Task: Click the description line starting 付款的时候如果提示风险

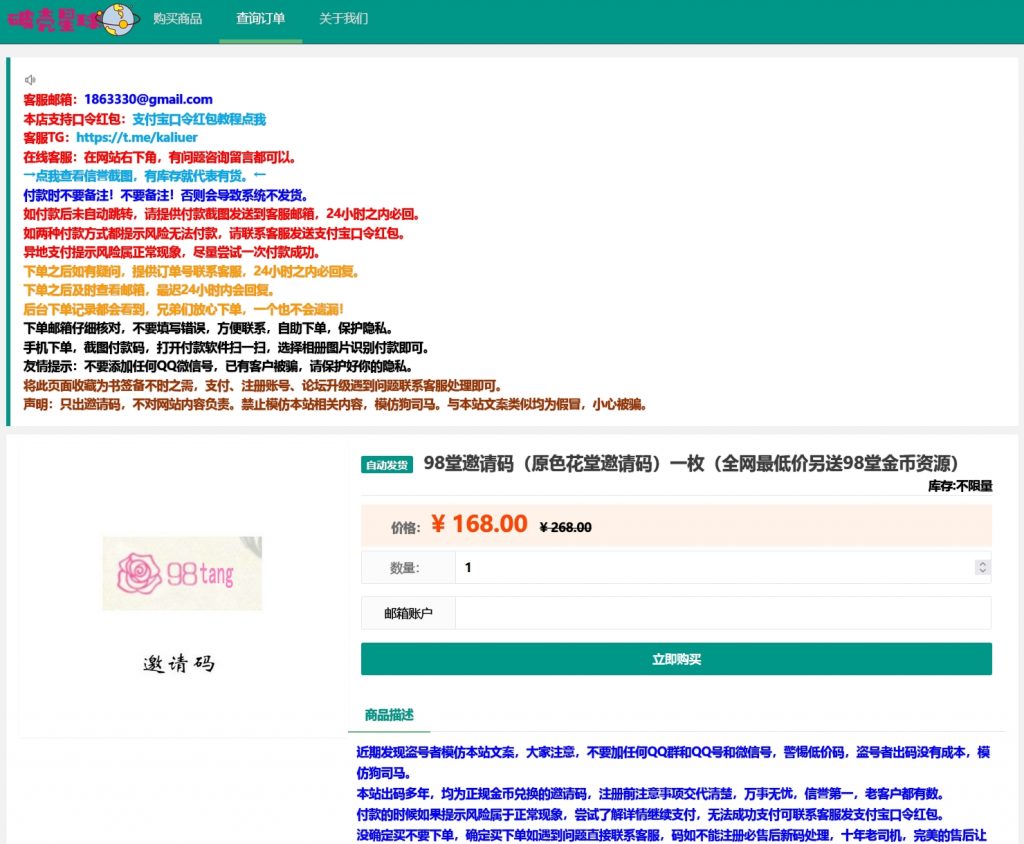Action: click(x=650, y=815)
